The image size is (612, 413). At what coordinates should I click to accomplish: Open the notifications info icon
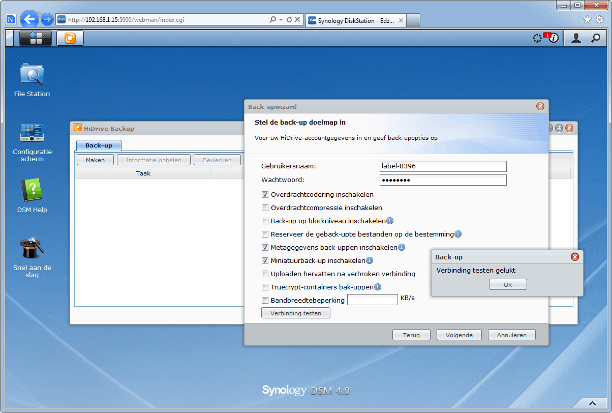tap(553, 38)
